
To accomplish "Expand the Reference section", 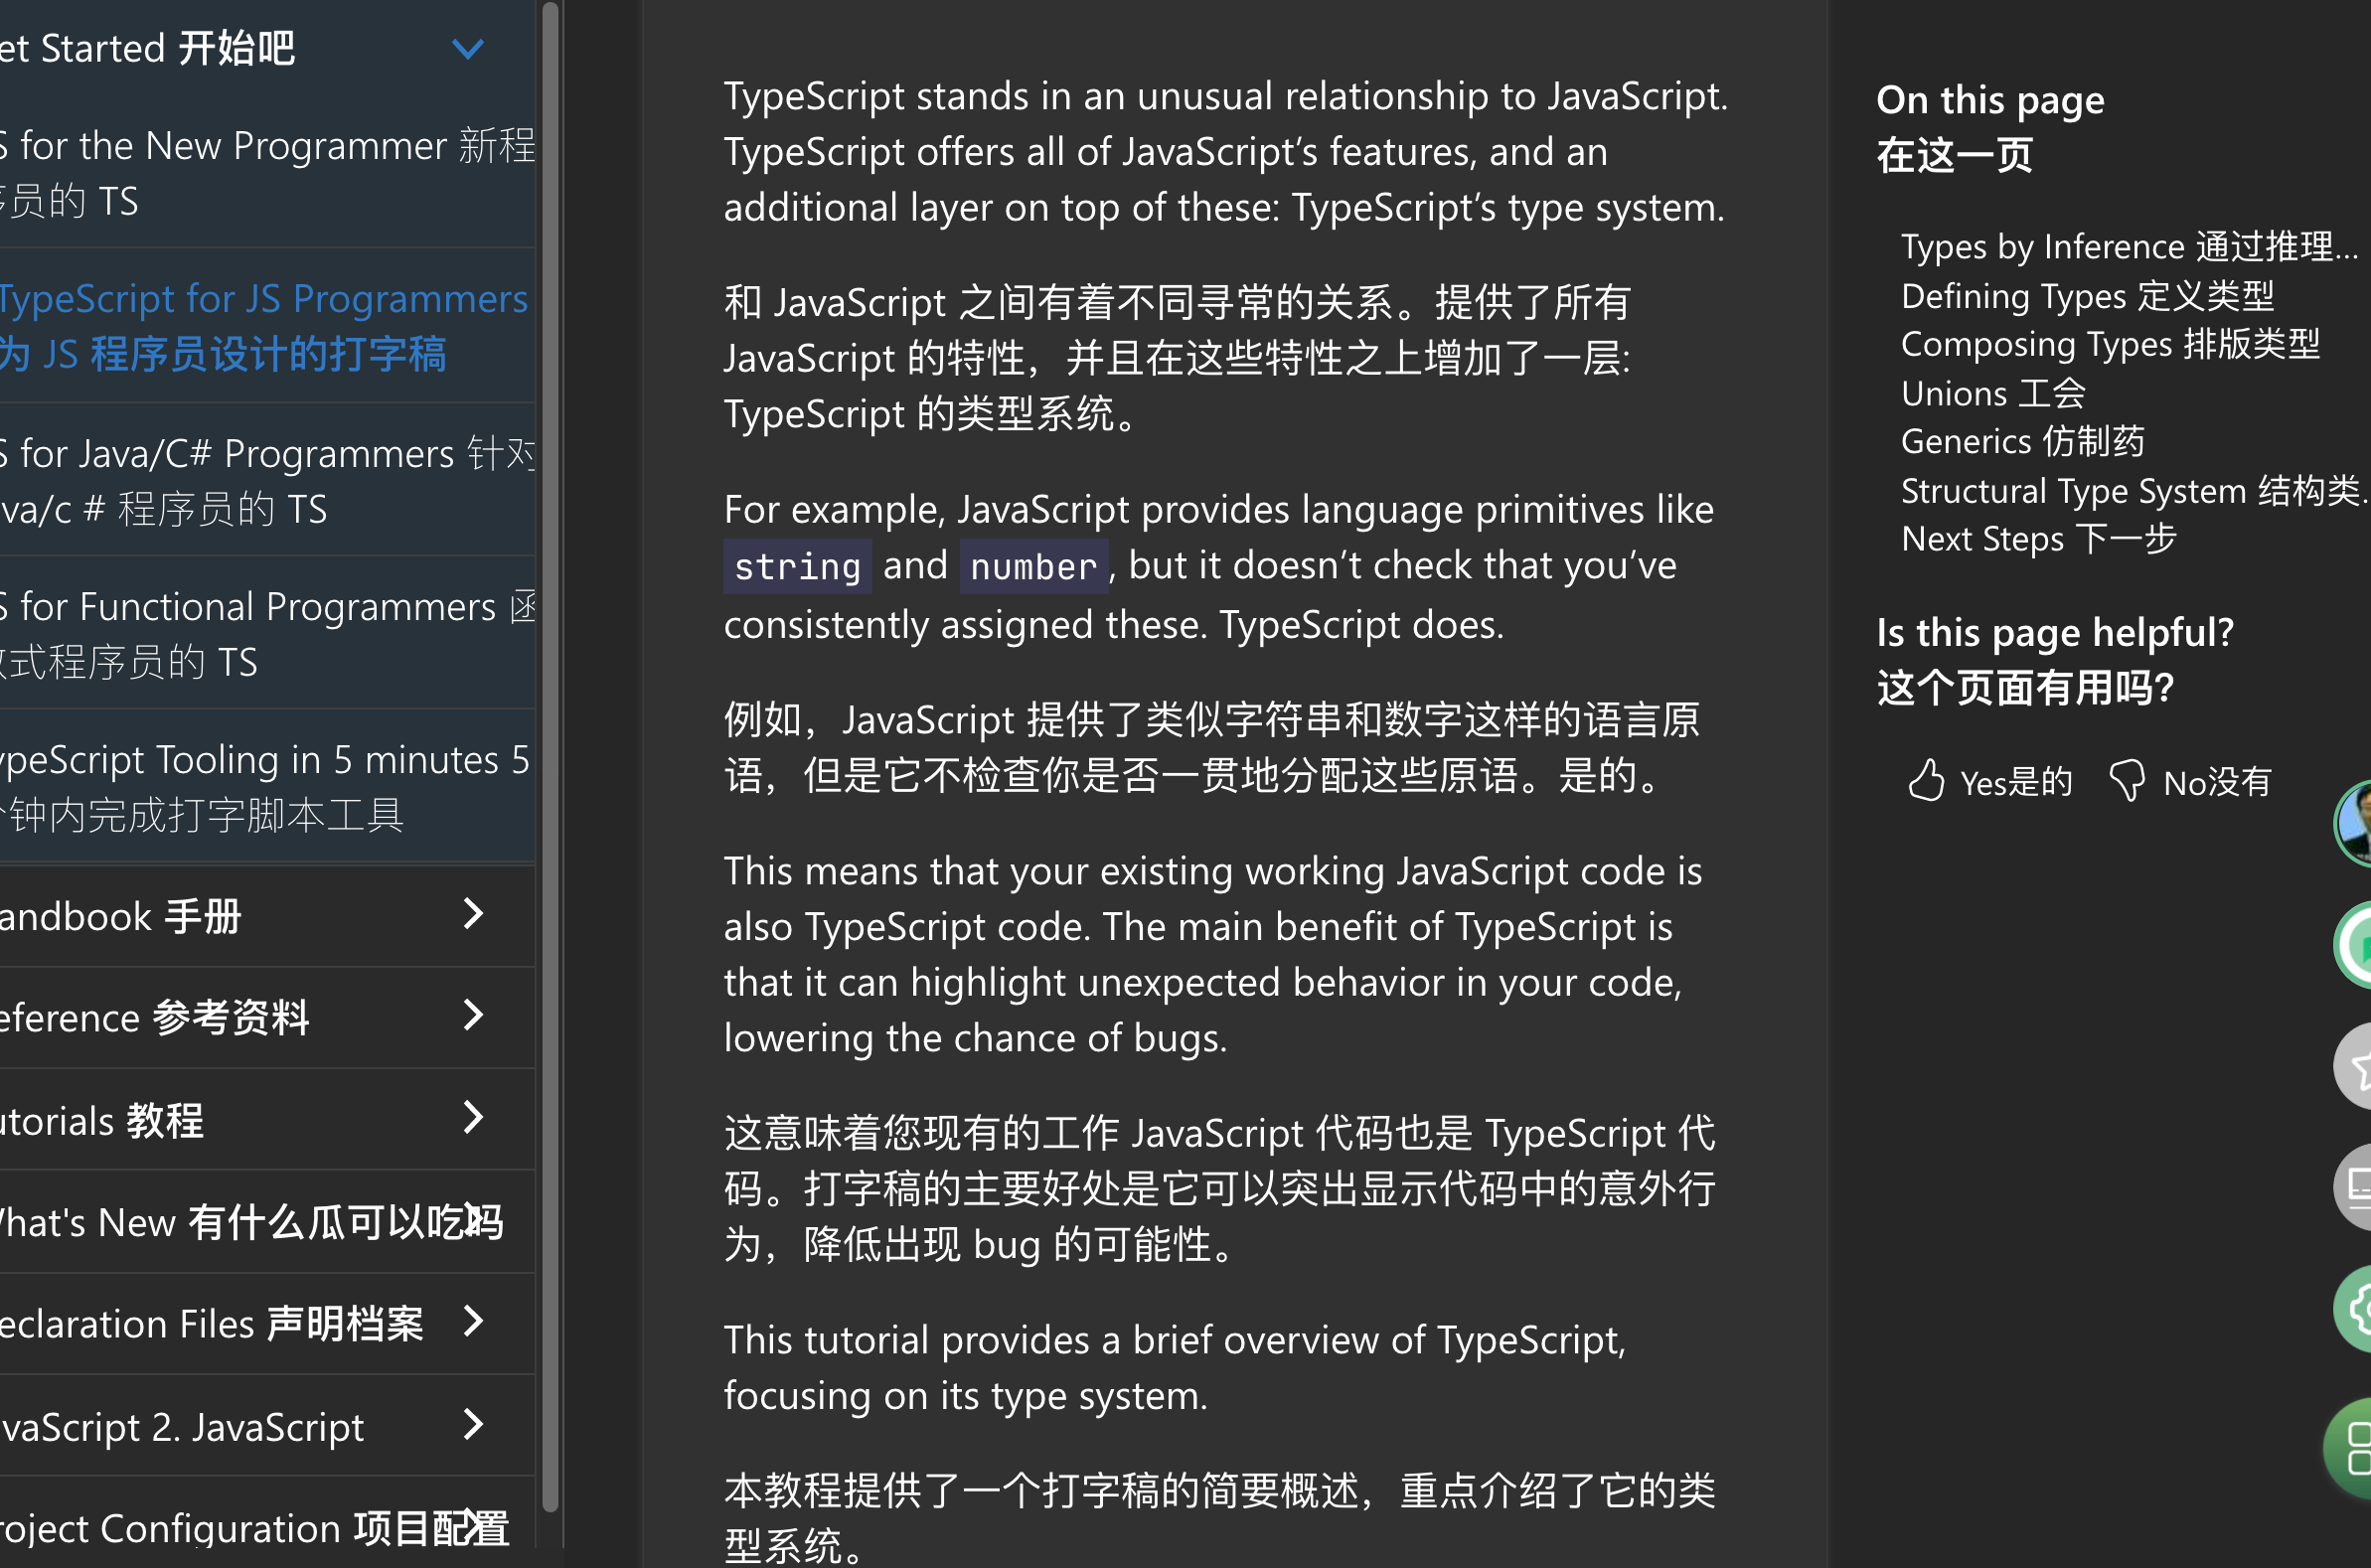I will [x=473, y=1016].
